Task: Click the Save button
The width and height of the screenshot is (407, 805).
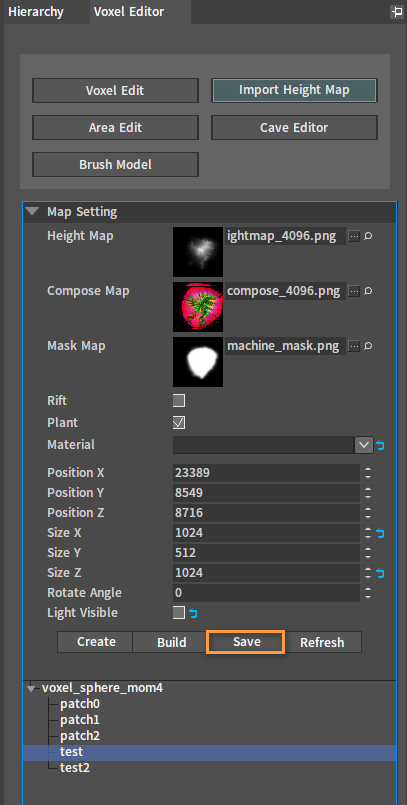Action: [246, 642]
